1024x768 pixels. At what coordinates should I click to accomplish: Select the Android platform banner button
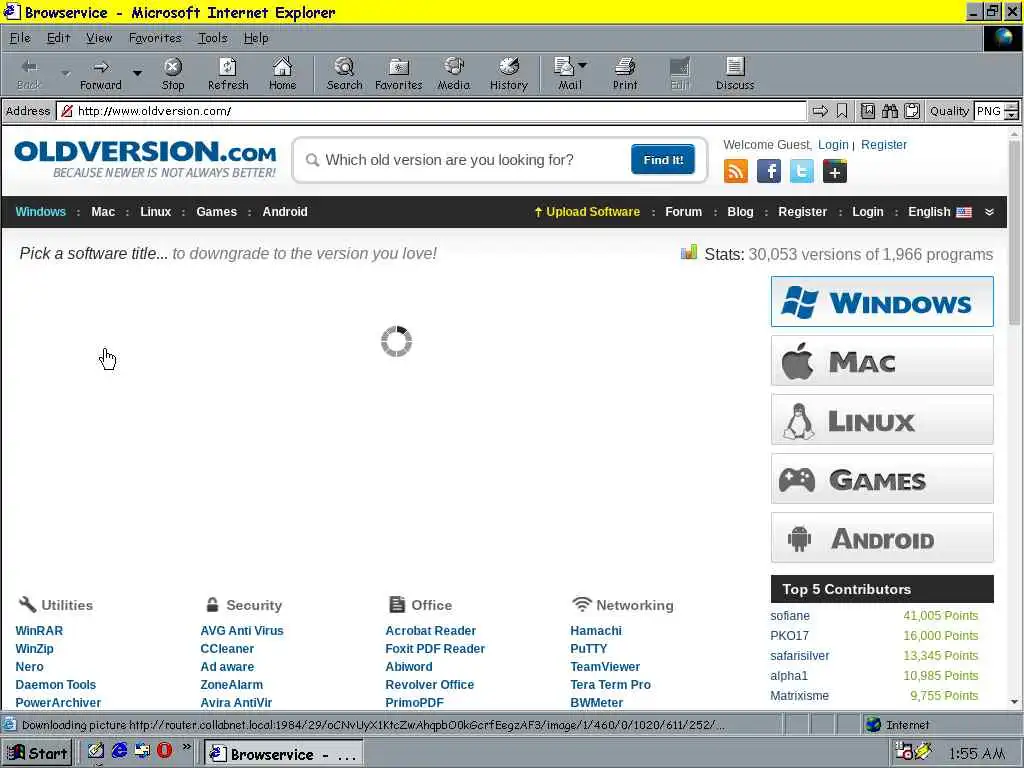click(882, 537)
